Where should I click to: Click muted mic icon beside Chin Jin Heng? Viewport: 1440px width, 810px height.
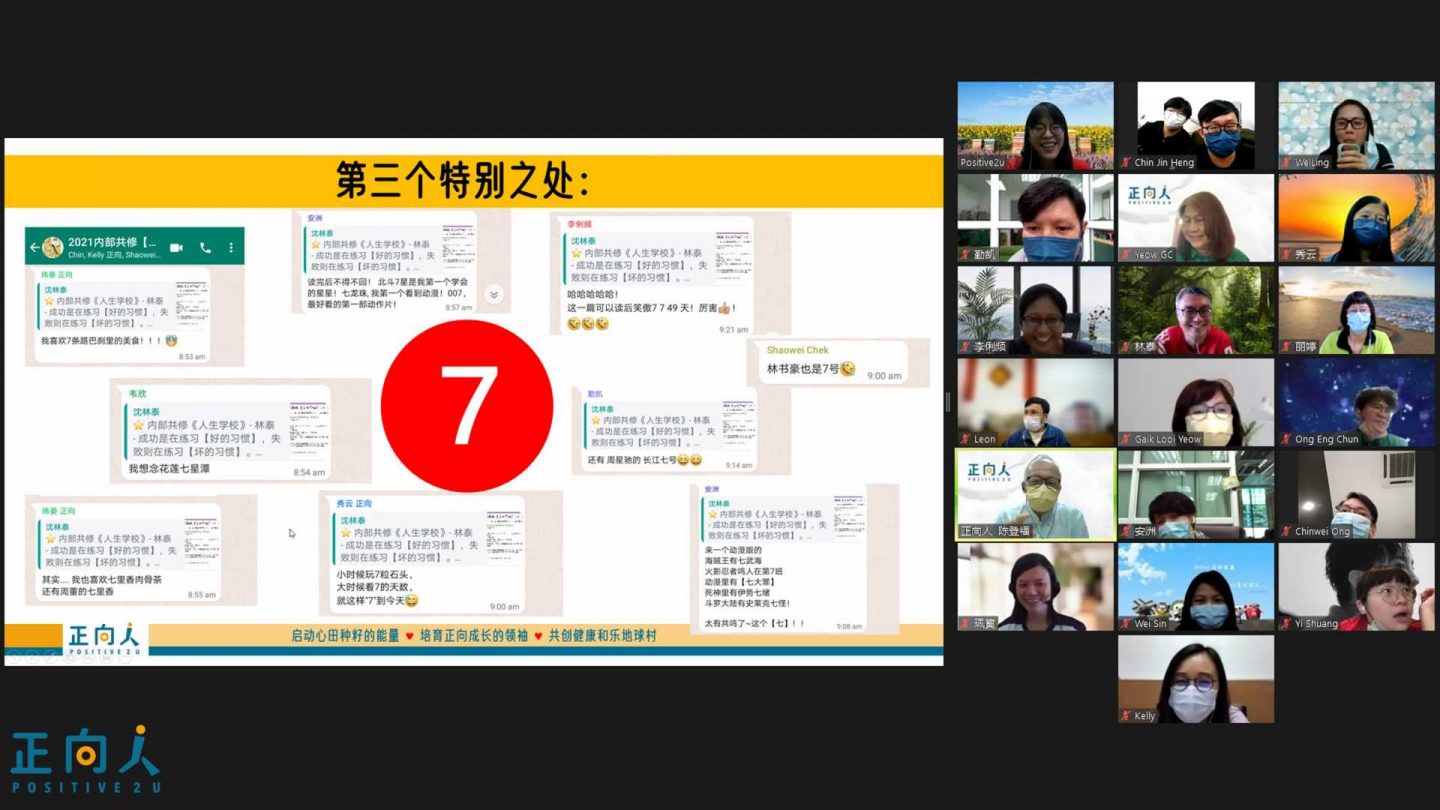click(x=1126, y=162)
